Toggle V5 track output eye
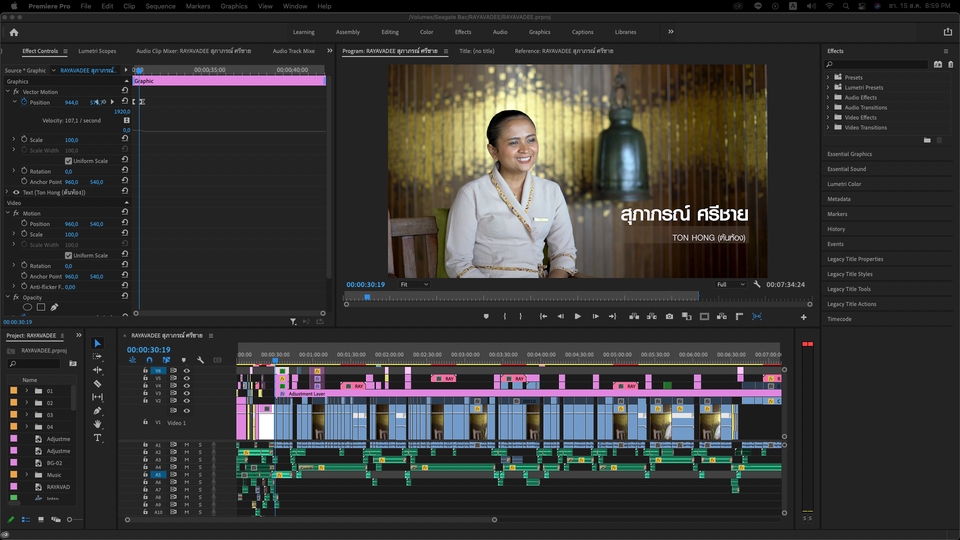 tap(187, 378)
